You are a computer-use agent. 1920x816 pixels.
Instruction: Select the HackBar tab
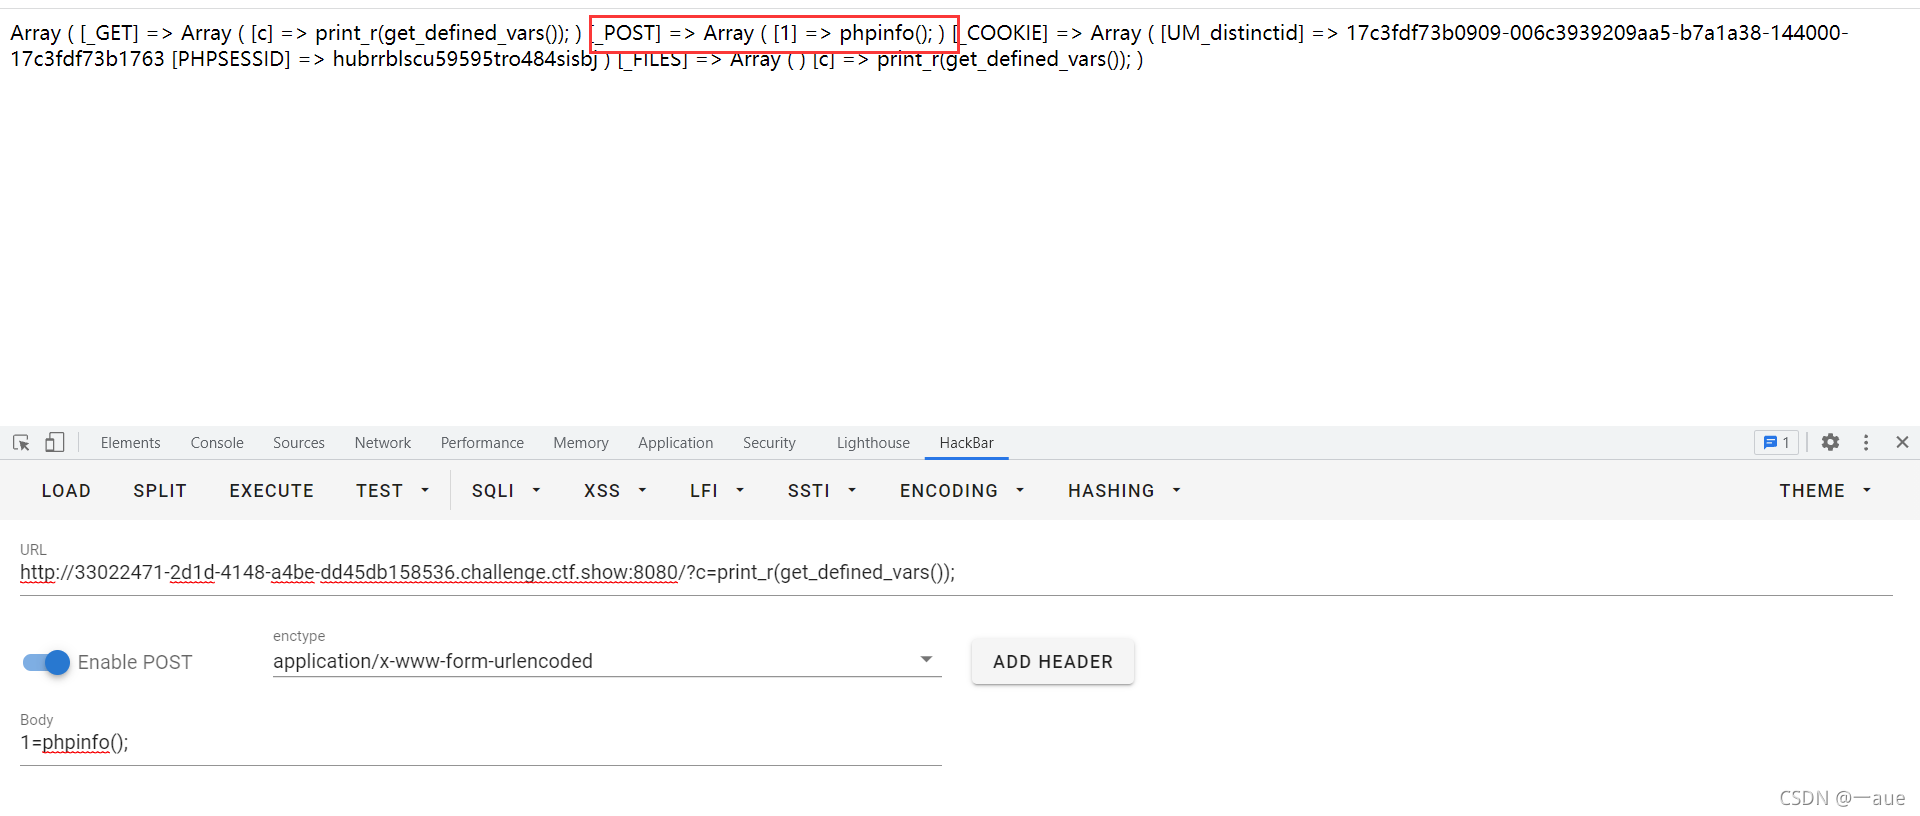[x=966, y=442]
